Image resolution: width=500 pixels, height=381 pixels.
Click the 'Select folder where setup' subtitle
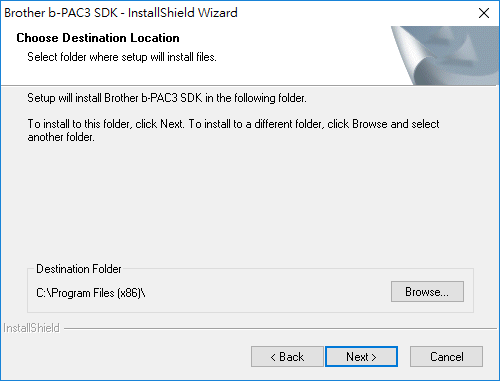click(122, 57)
